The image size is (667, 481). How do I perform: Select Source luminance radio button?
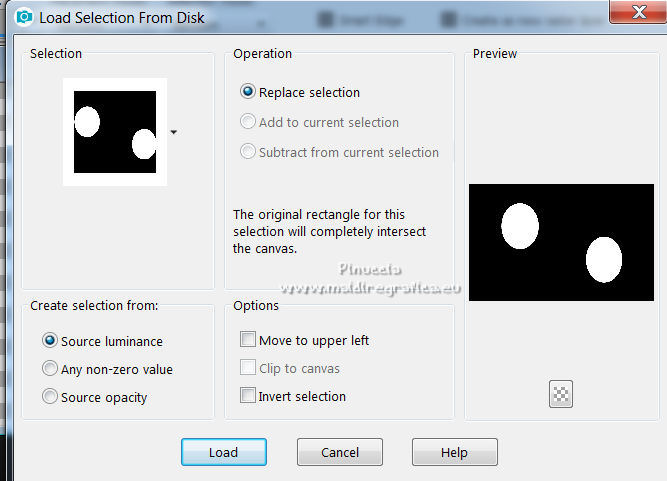click(x=50, y=341)
